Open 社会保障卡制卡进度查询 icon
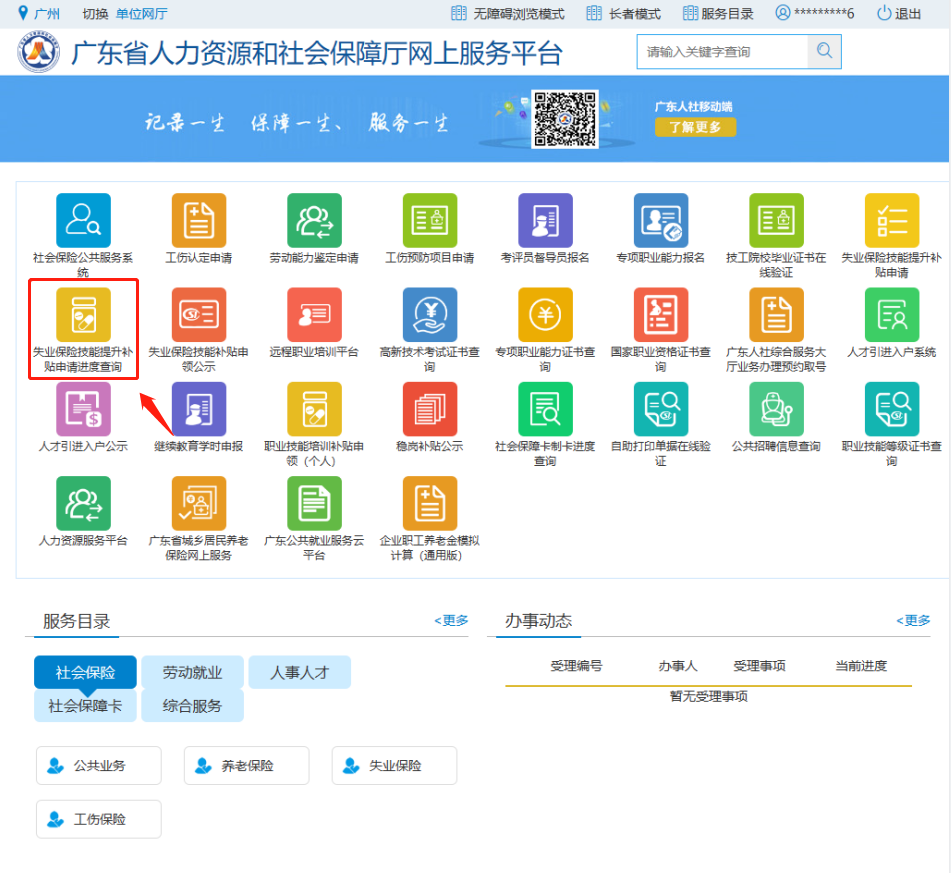Viewport: 951px width, 873px height. 545,409
